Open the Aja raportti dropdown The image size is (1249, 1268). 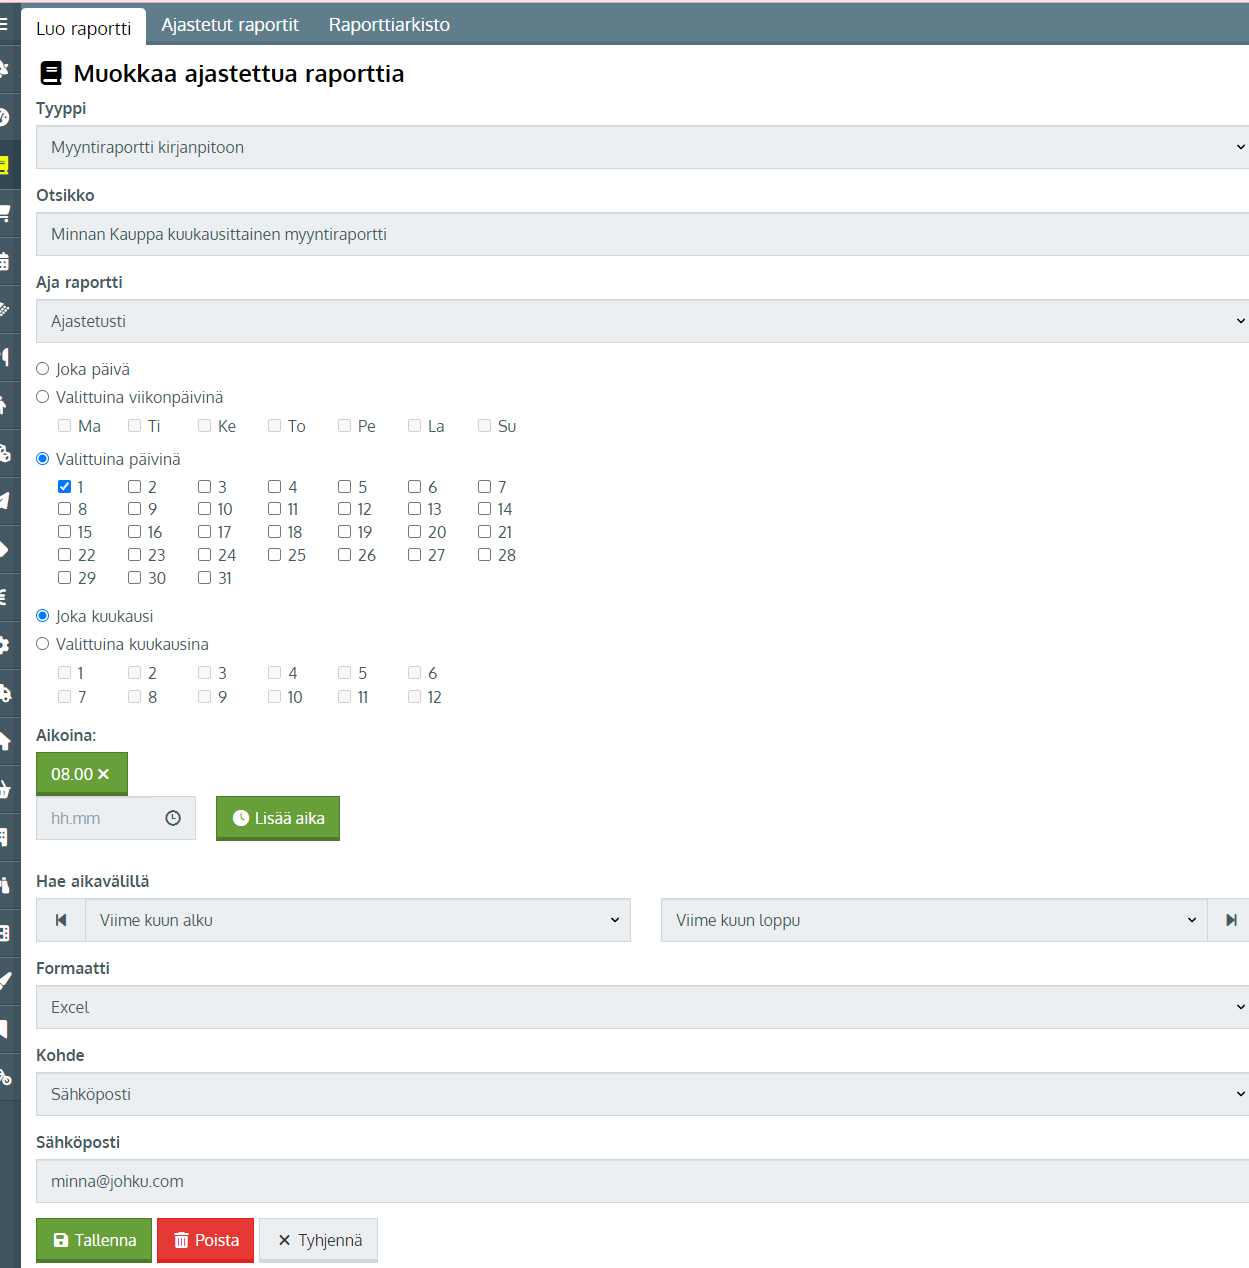[x=642, y=321]
